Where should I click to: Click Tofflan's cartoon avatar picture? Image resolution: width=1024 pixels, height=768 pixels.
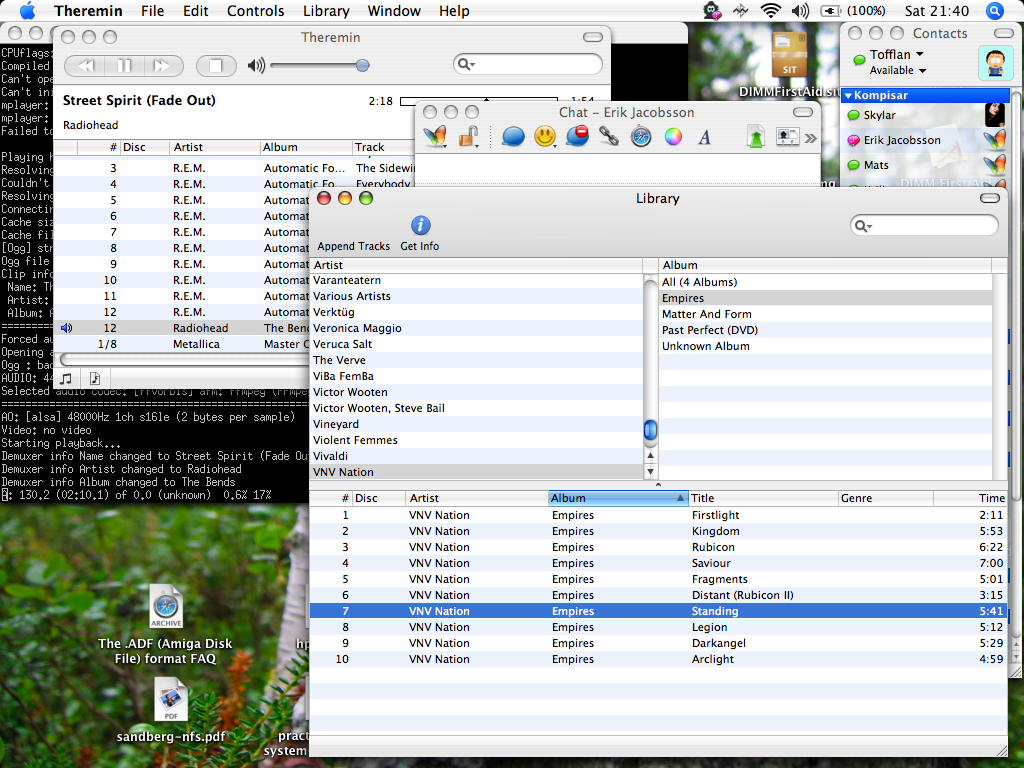[x=995, y=63]
